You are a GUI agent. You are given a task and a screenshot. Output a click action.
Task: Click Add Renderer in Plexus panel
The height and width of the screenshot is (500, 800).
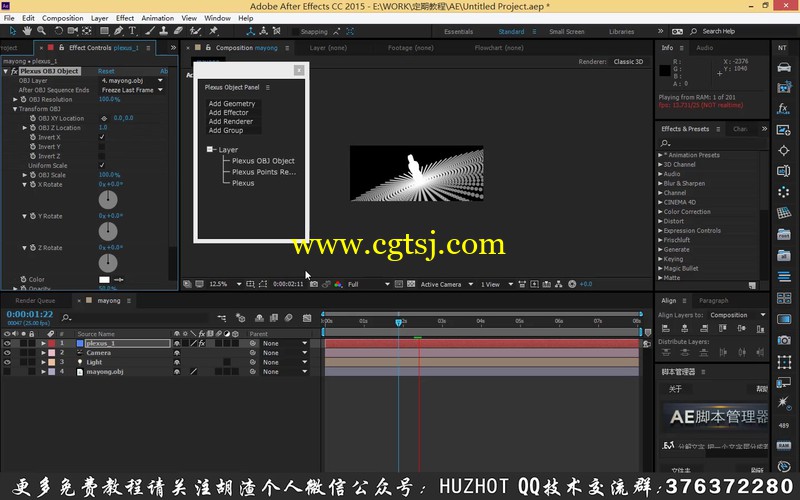click(x=231, y=121)
